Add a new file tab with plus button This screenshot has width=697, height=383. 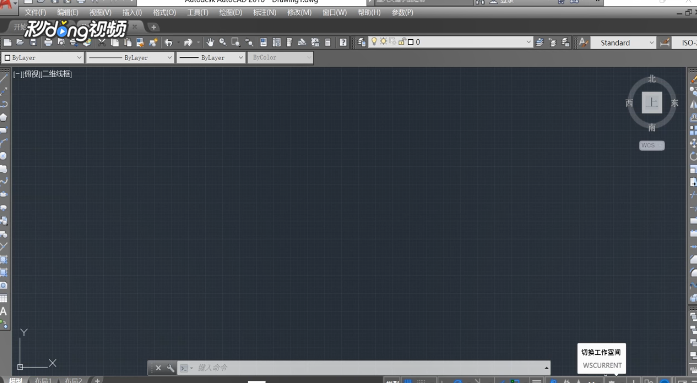153,27
